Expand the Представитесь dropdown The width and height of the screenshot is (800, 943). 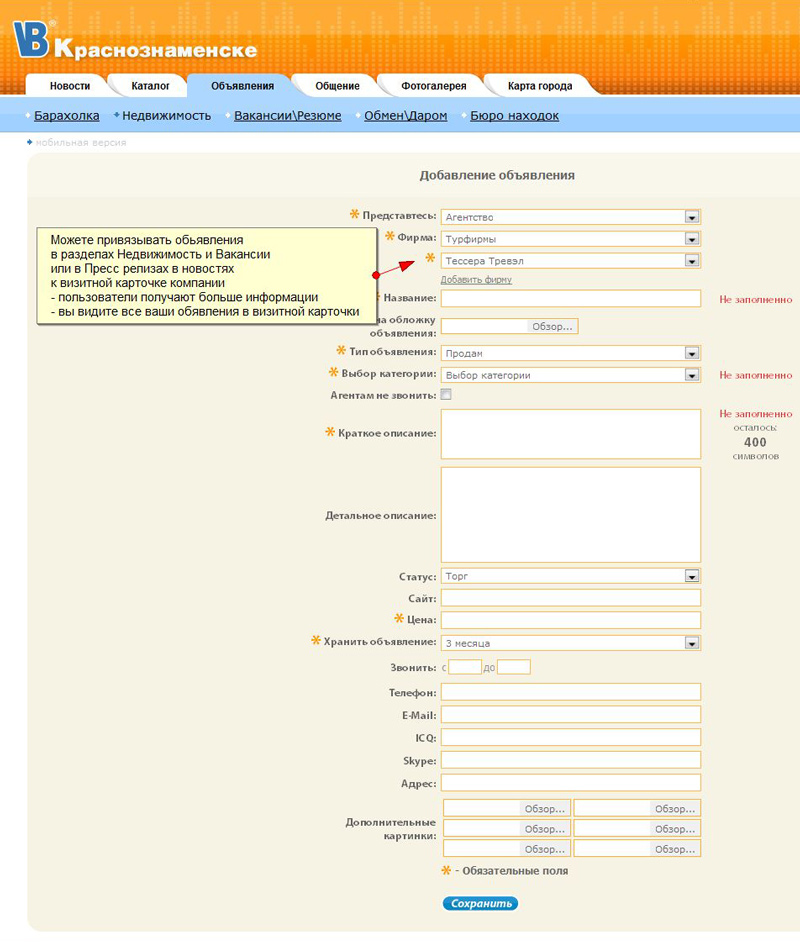[571, 217]
